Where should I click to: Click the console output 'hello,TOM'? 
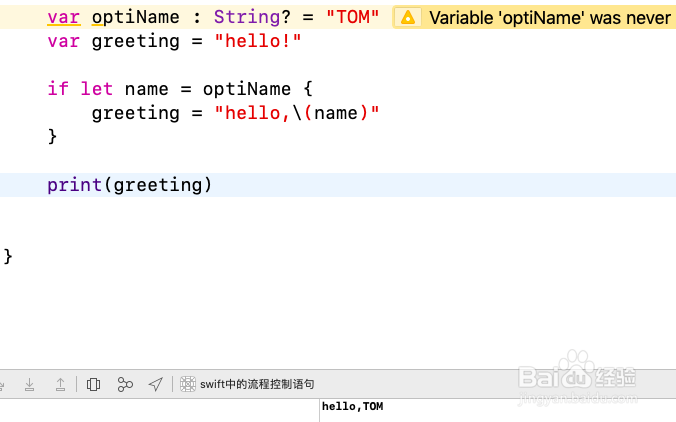(x=352, y=406)
